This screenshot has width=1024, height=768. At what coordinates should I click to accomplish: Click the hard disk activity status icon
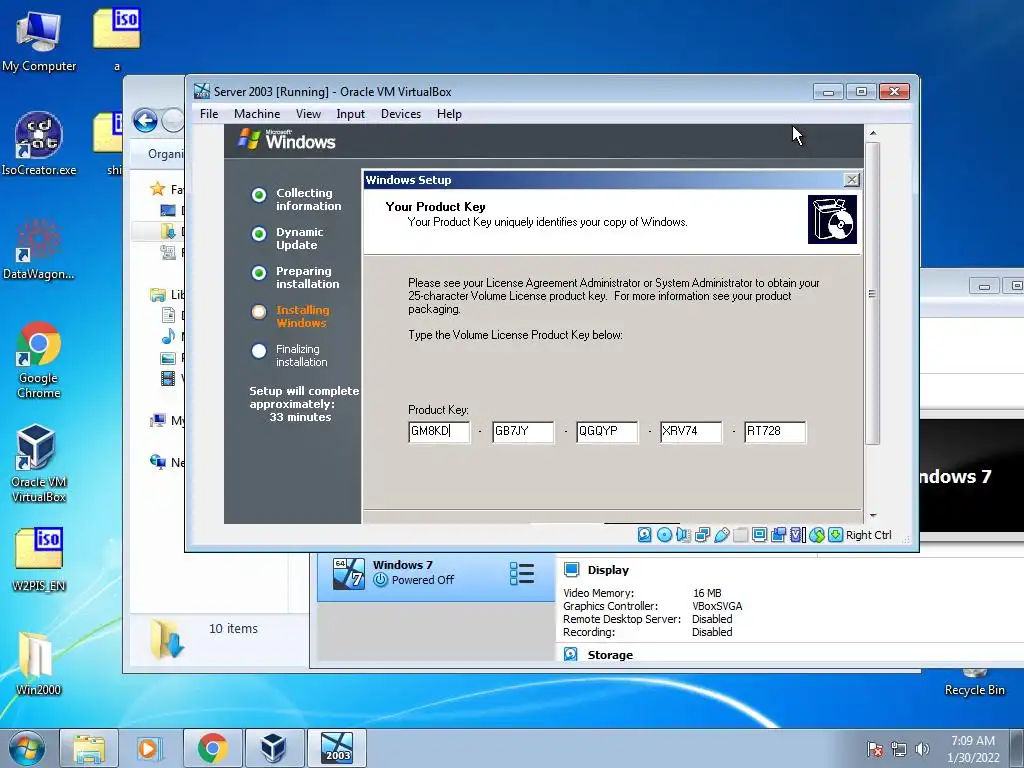pos(645,535)
